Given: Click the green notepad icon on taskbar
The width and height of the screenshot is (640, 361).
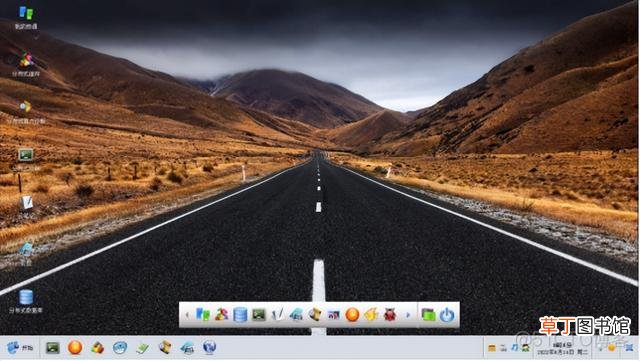Looking at the screenshot, I should pos(142,348).
